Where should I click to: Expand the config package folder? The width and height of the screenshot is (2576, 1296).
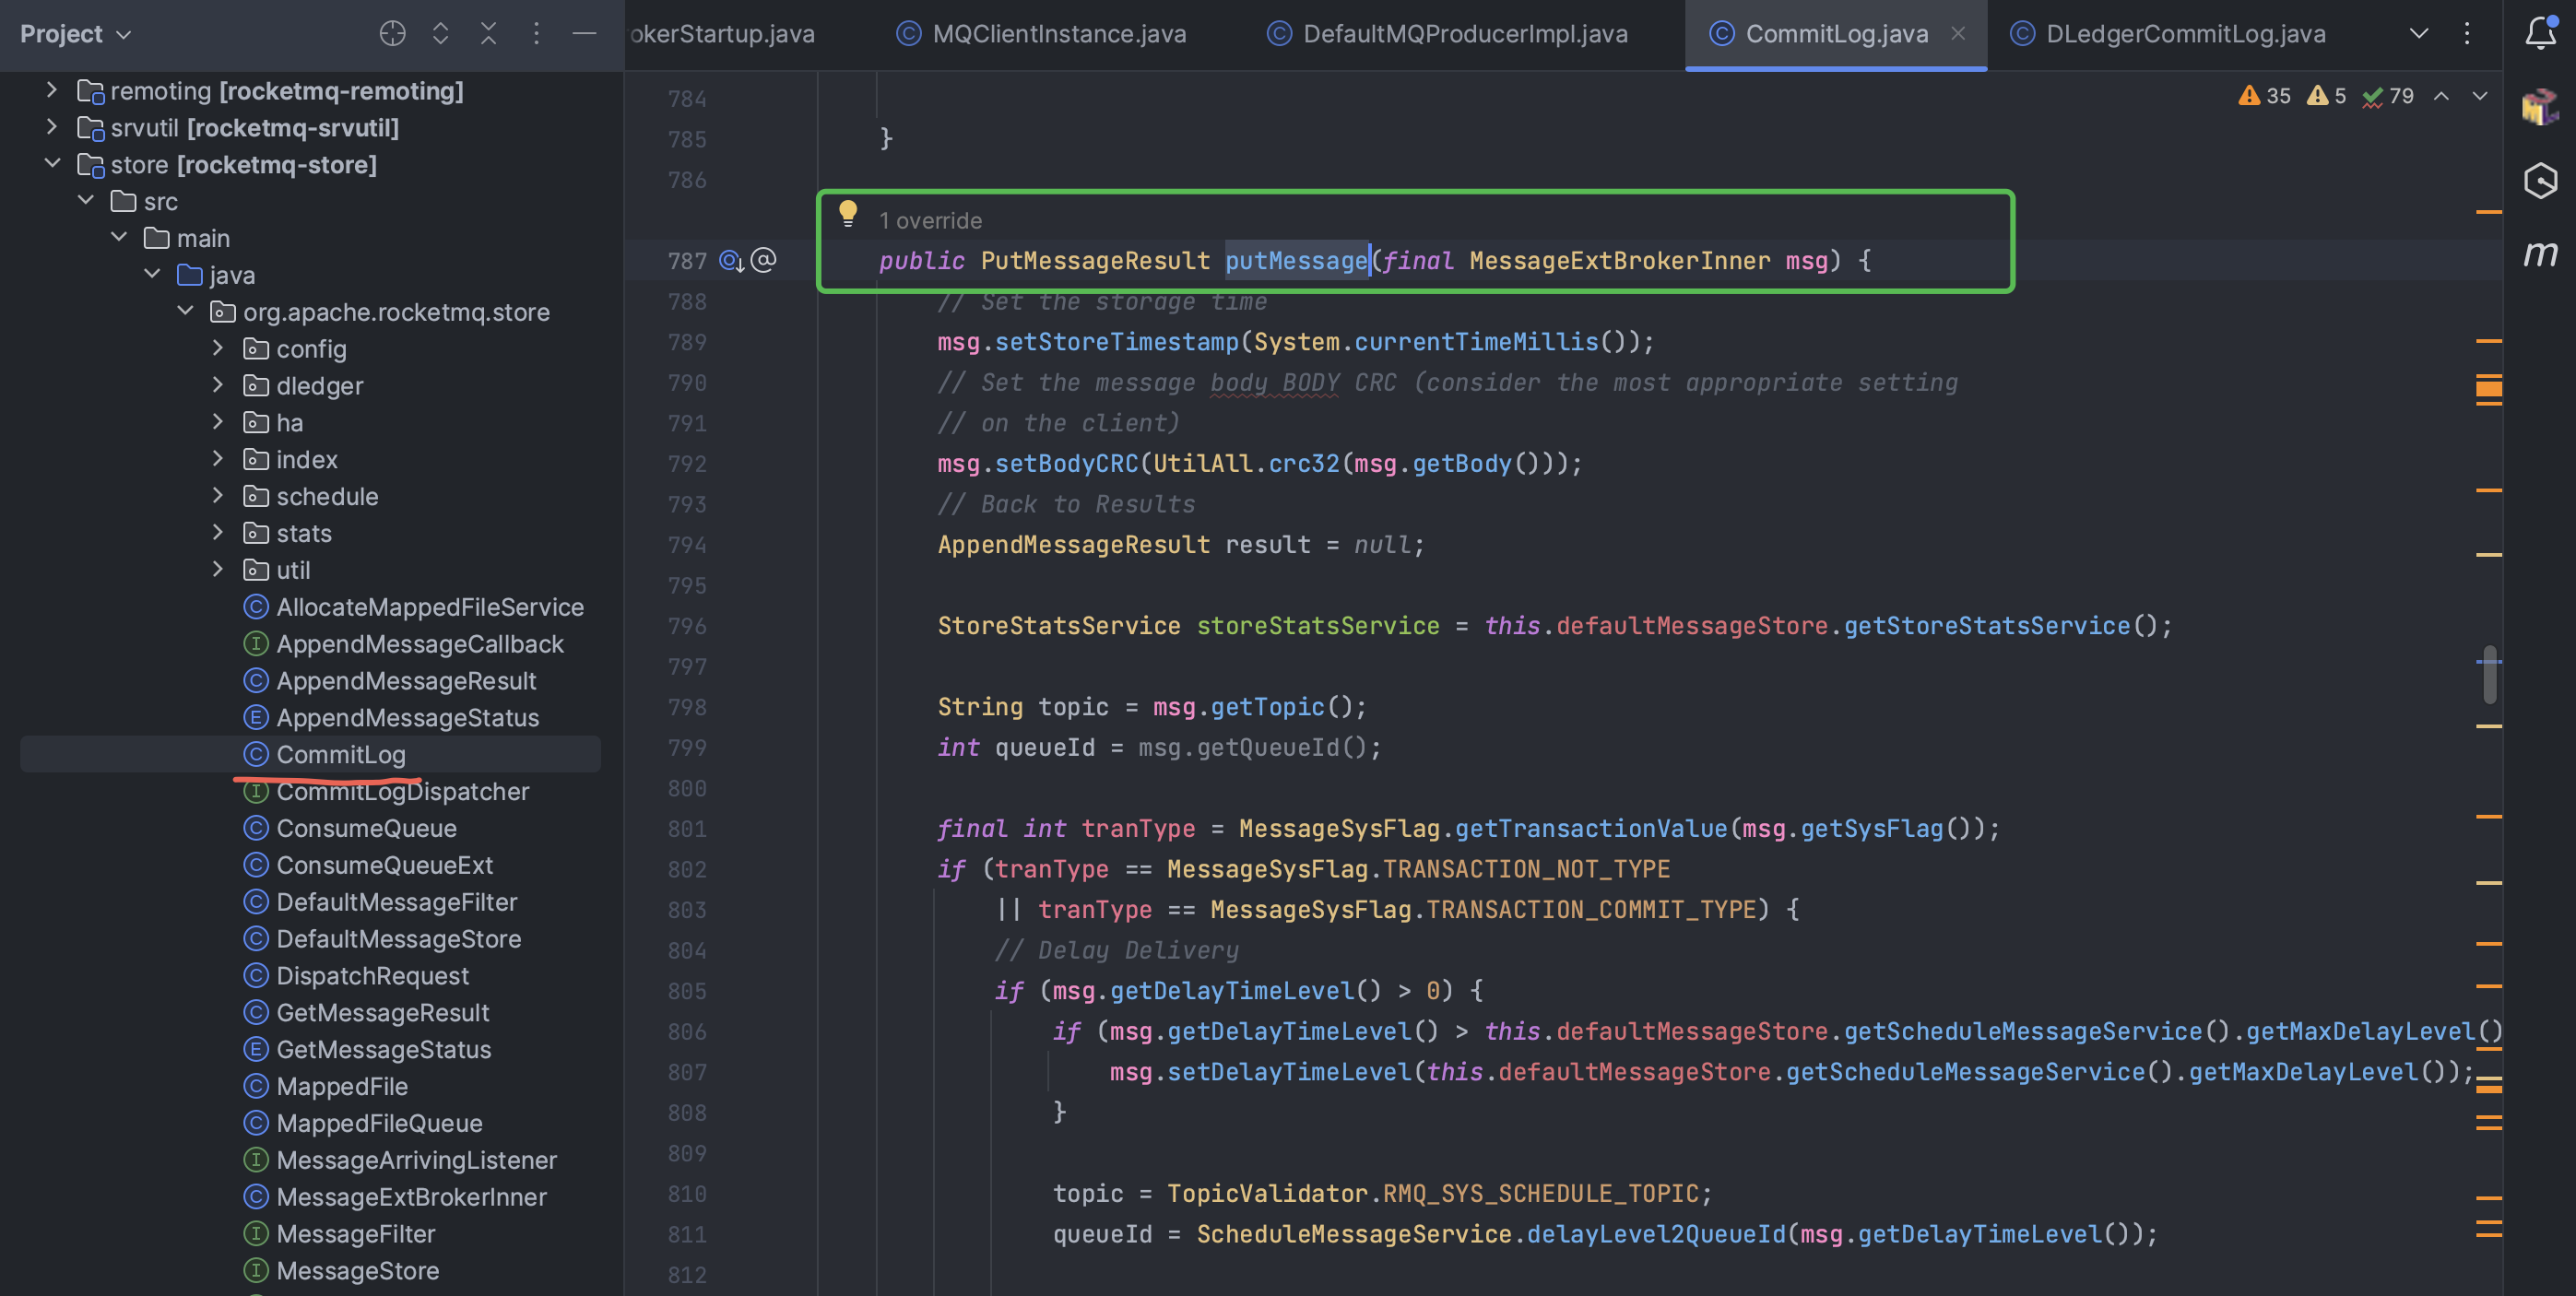[218, 348]
